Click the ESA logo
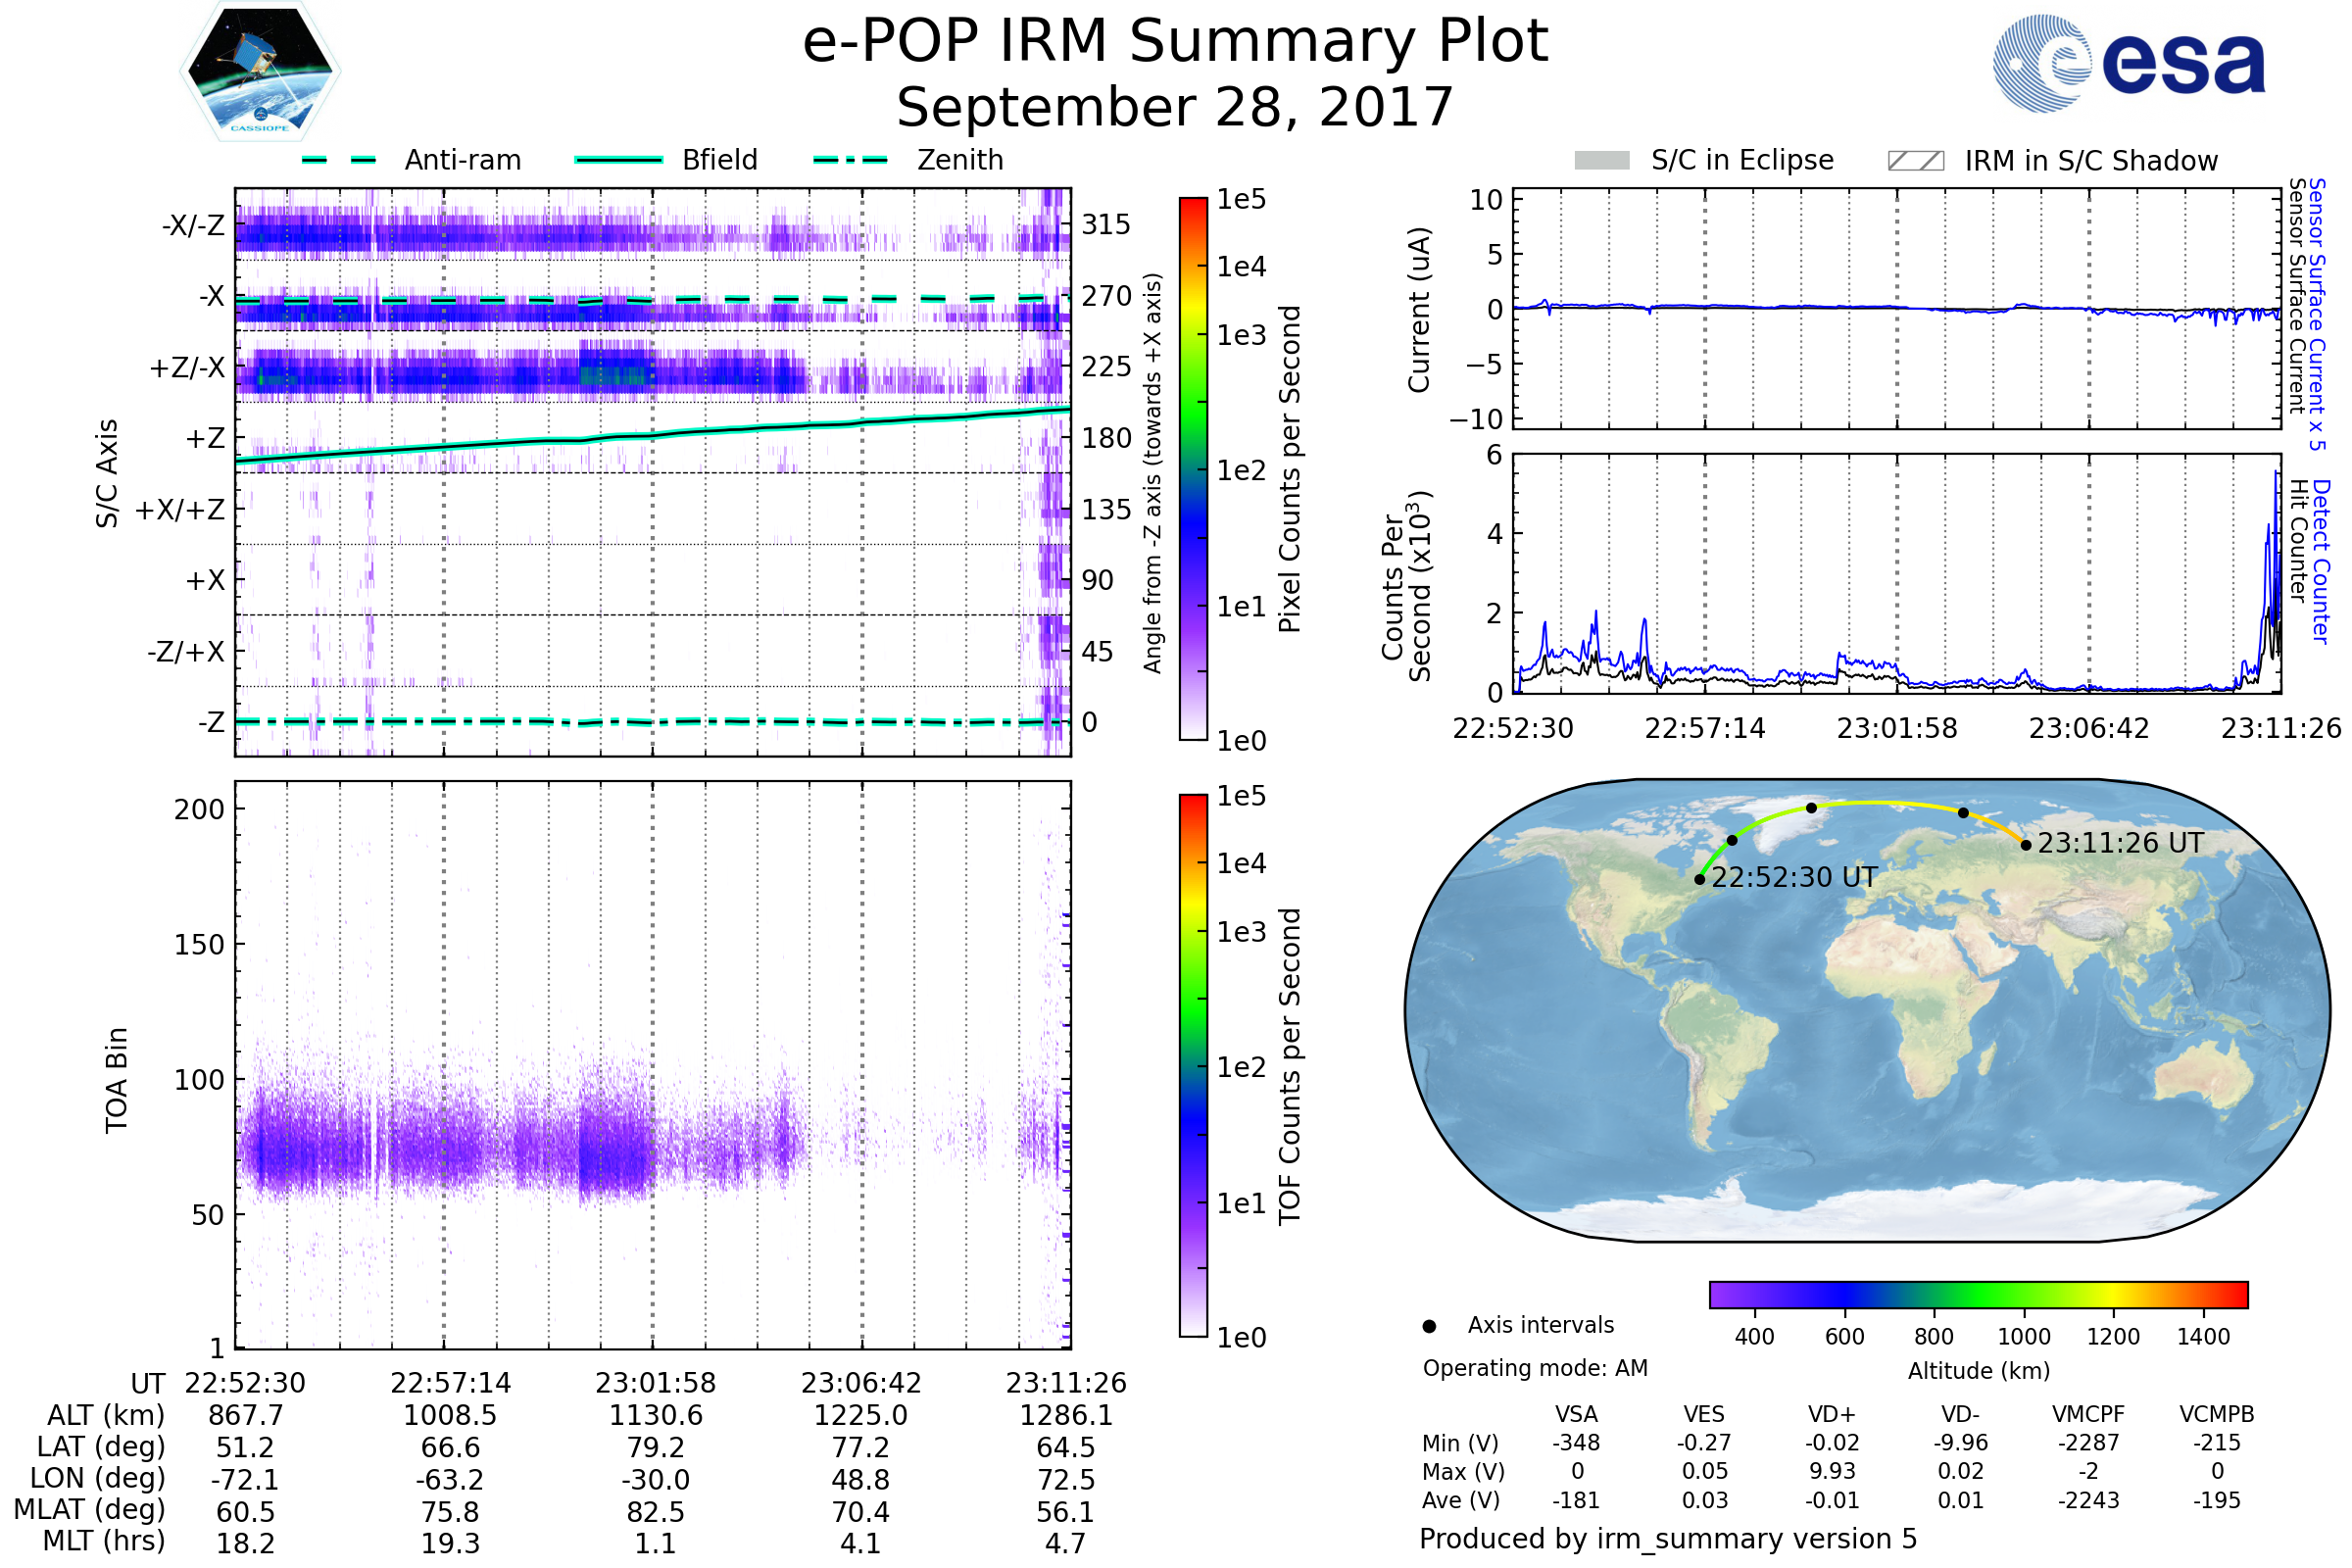Screen dimensions: 2352x1568 point(2128,64)
